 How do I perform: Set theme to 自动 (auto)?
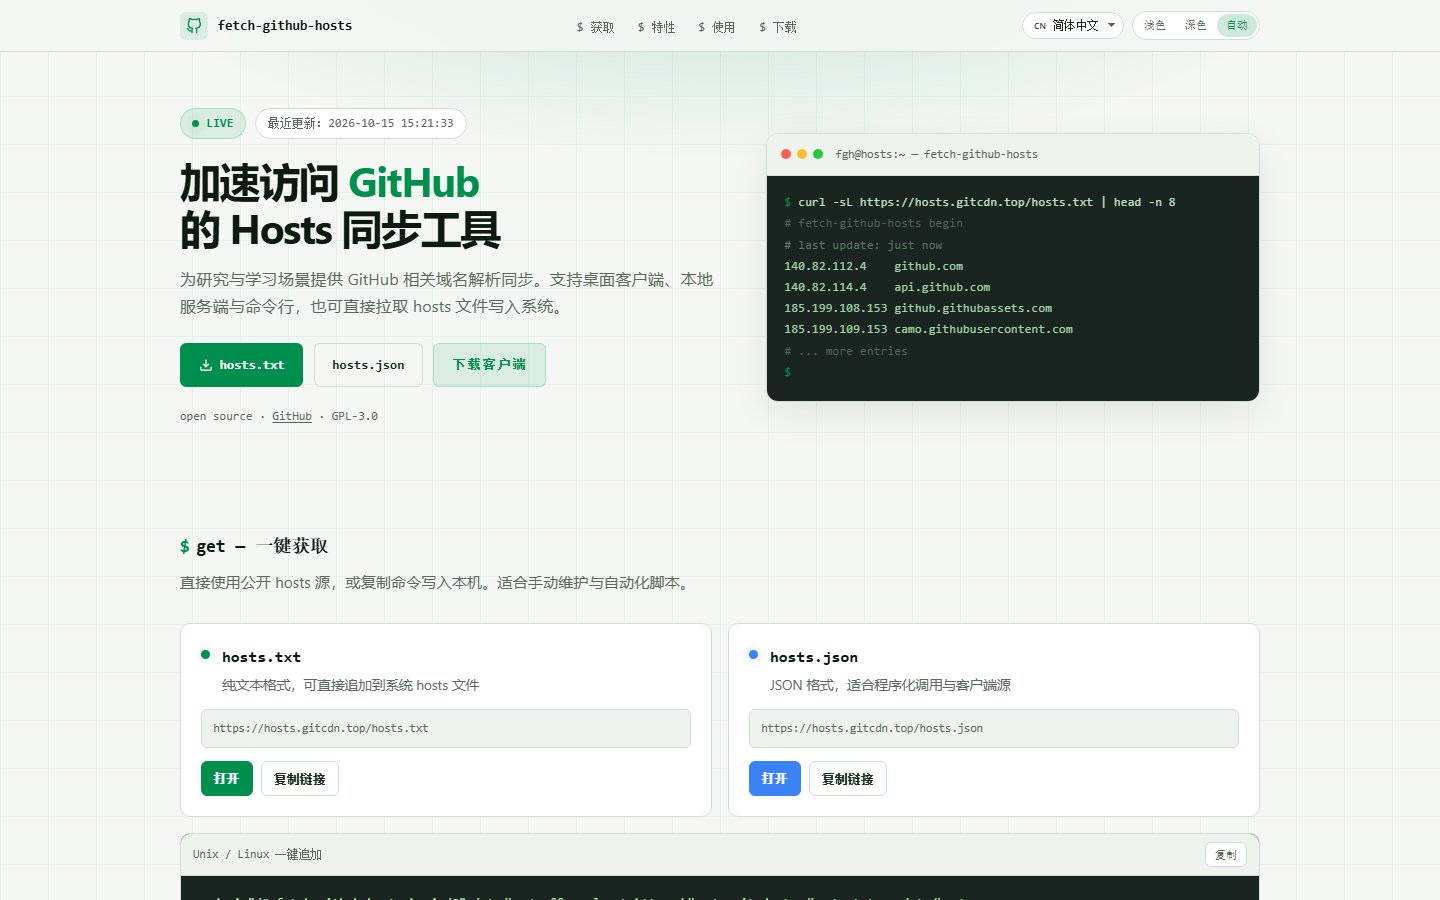1237,26
